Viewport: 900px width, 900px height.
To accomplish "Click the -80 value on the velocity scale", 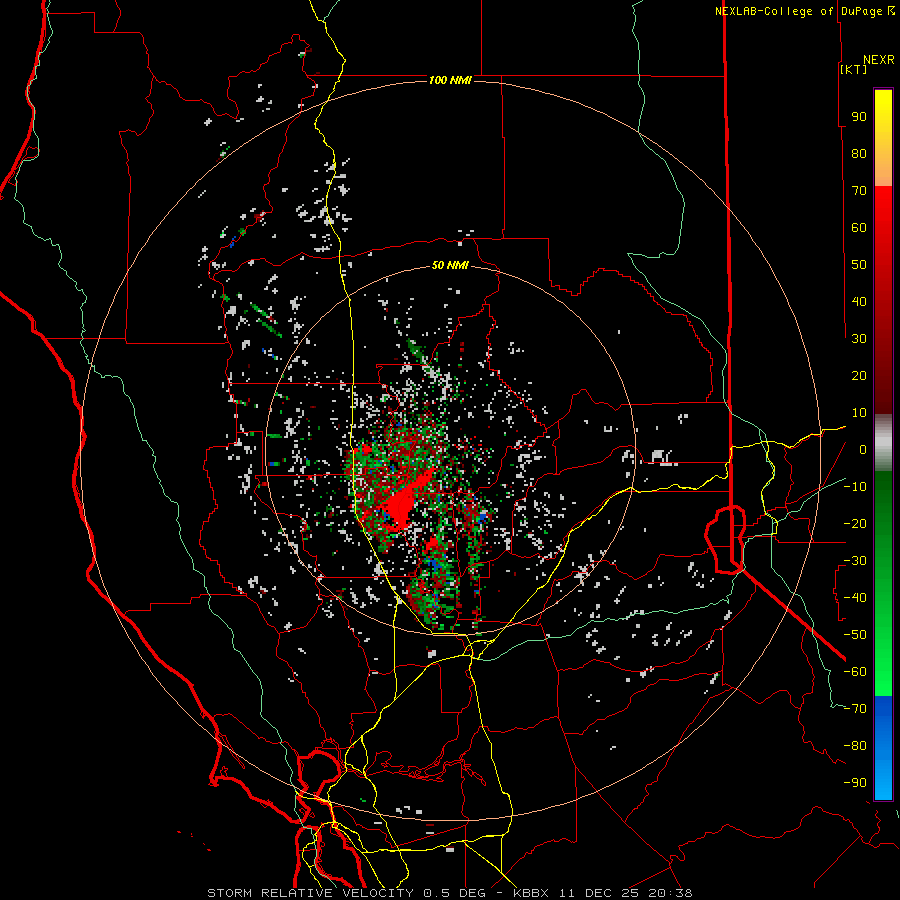I will point(855,746).
